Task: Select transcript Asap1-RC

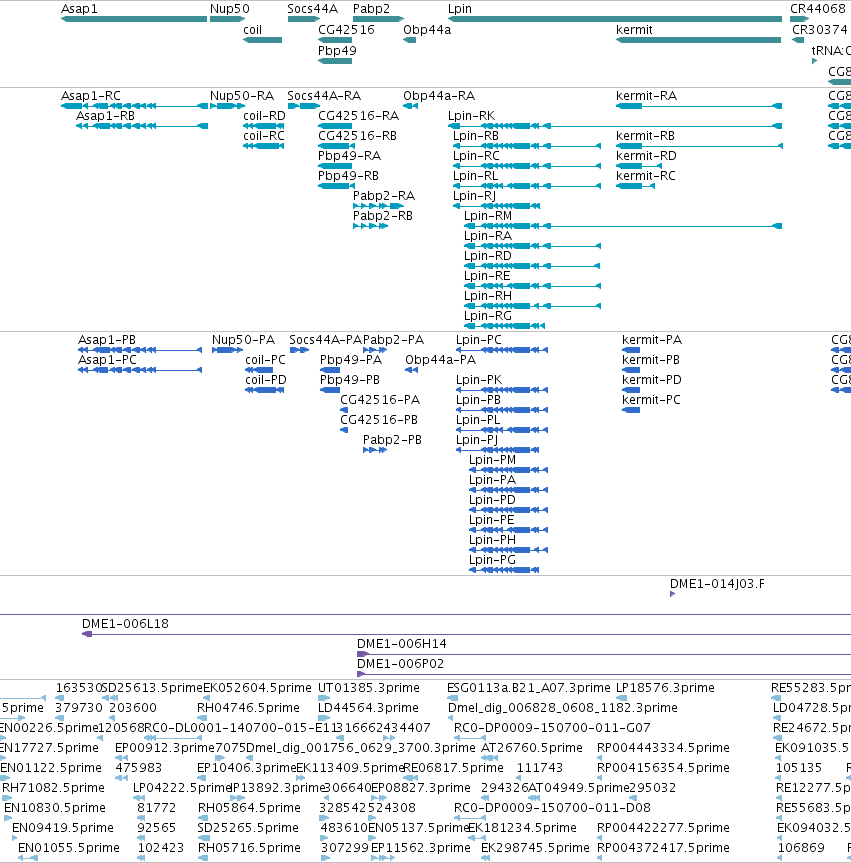Action: (x=134, y=106)
